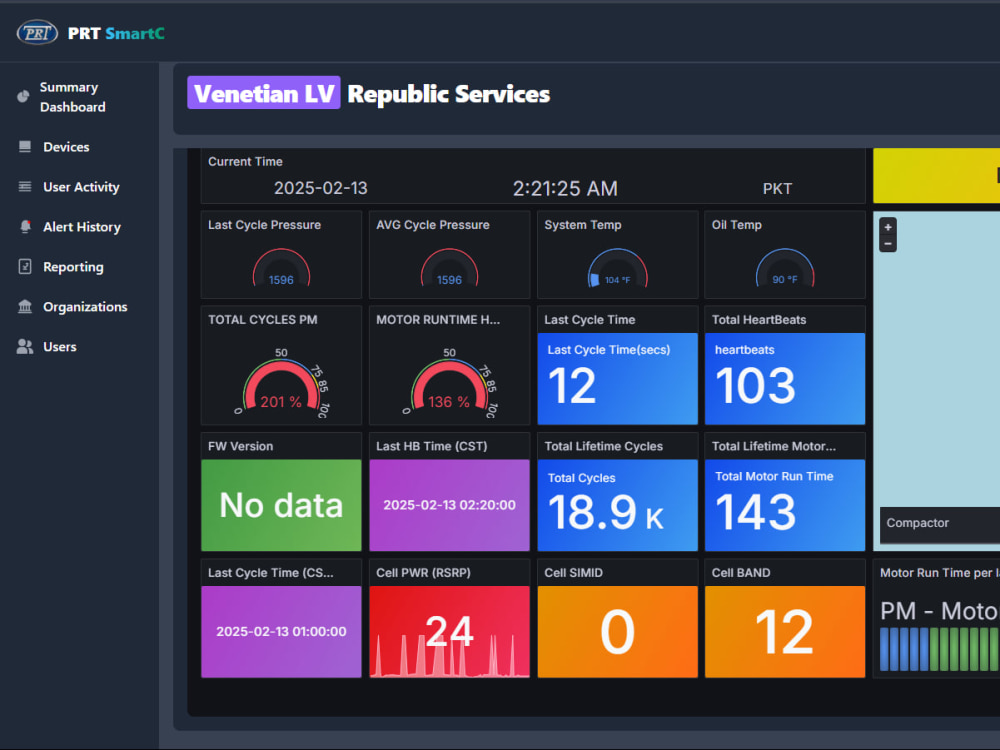Click the Reporting document icon
This screenshot has width=1000, height=750.
pyautogui.click(x=25, y=267)
